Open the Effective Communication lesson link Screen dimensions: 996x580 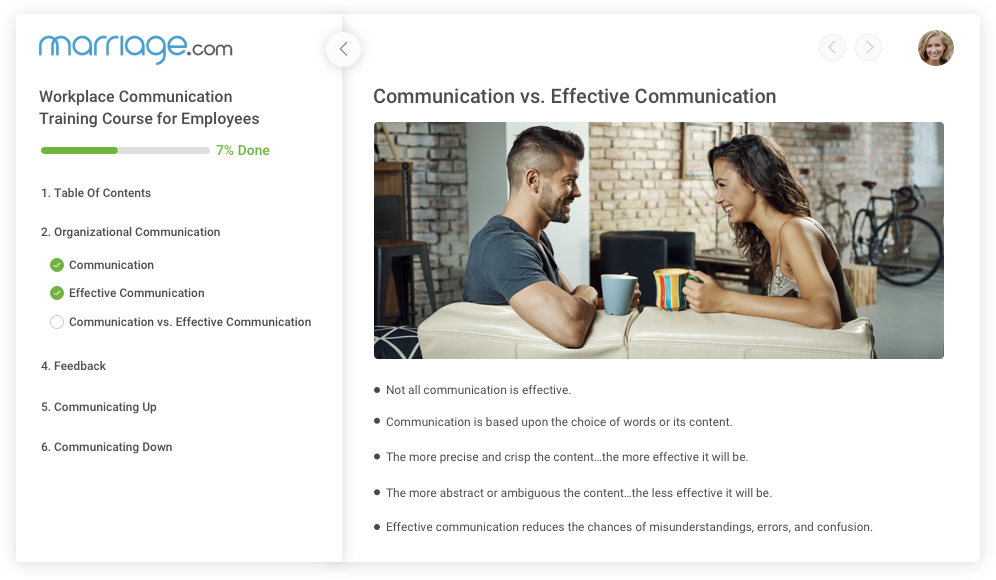pyautogui.click(x=136, y=293)
